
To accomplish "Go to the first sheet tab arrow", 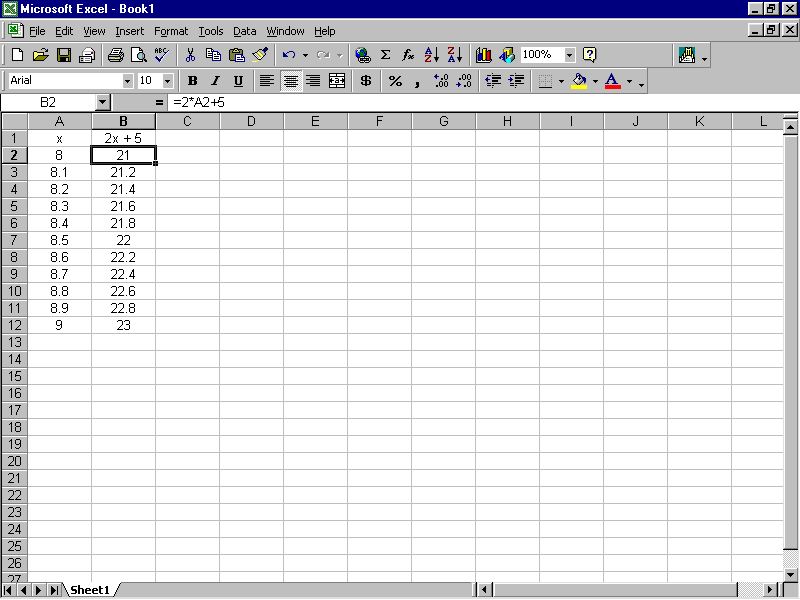I will (x=9, y=590).
